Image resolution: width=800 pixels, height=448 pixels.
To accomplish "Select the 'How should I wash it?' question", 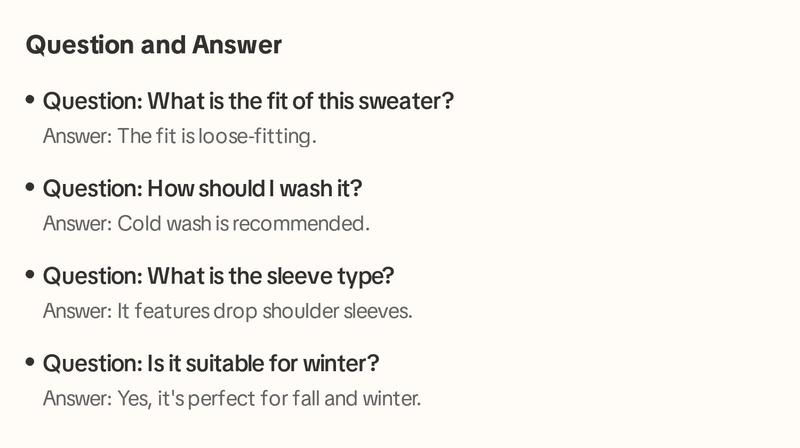I will coord(203,188).
